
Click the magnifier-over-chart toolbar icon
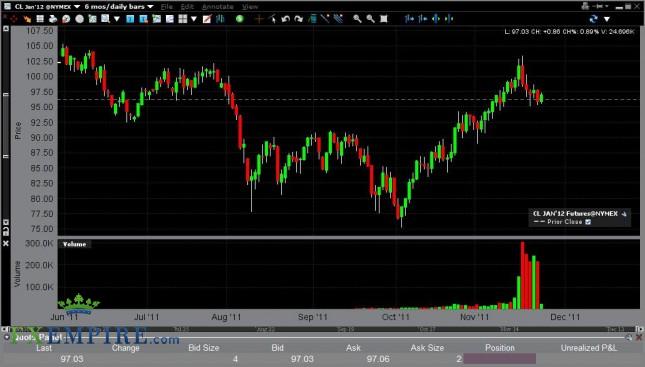(x=106, y=19)
